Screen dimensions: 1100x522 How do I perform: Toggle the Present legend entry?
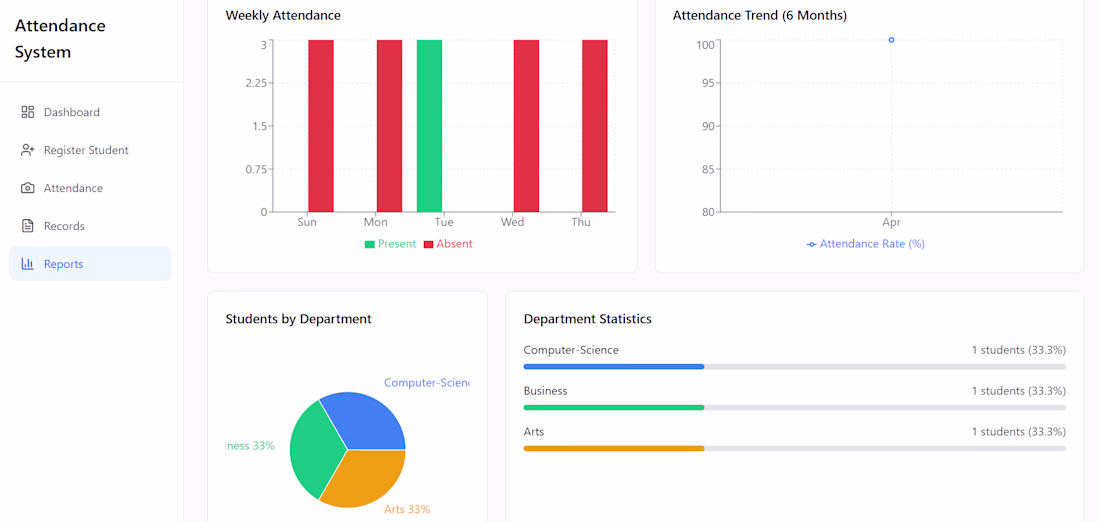point(390,244)
